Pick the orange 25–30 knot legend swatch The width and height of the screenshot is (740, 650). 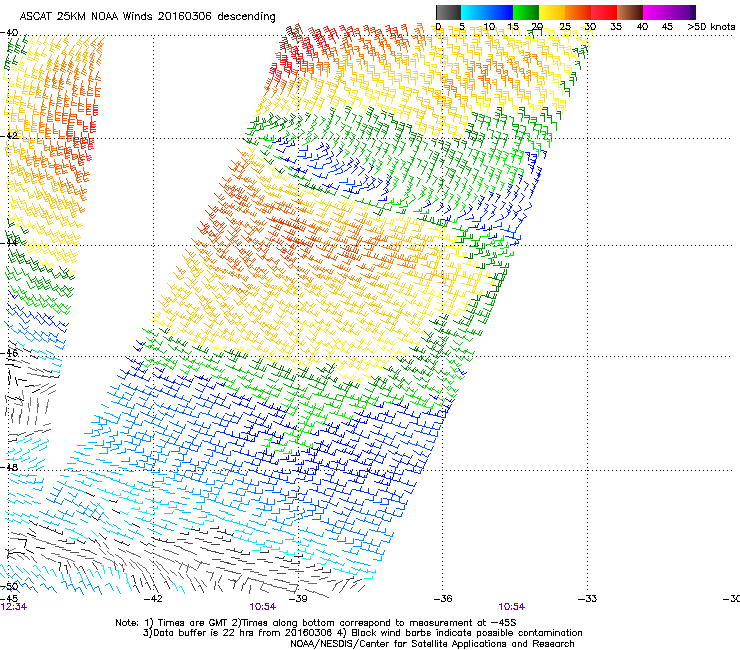click(x=578, y=12)
